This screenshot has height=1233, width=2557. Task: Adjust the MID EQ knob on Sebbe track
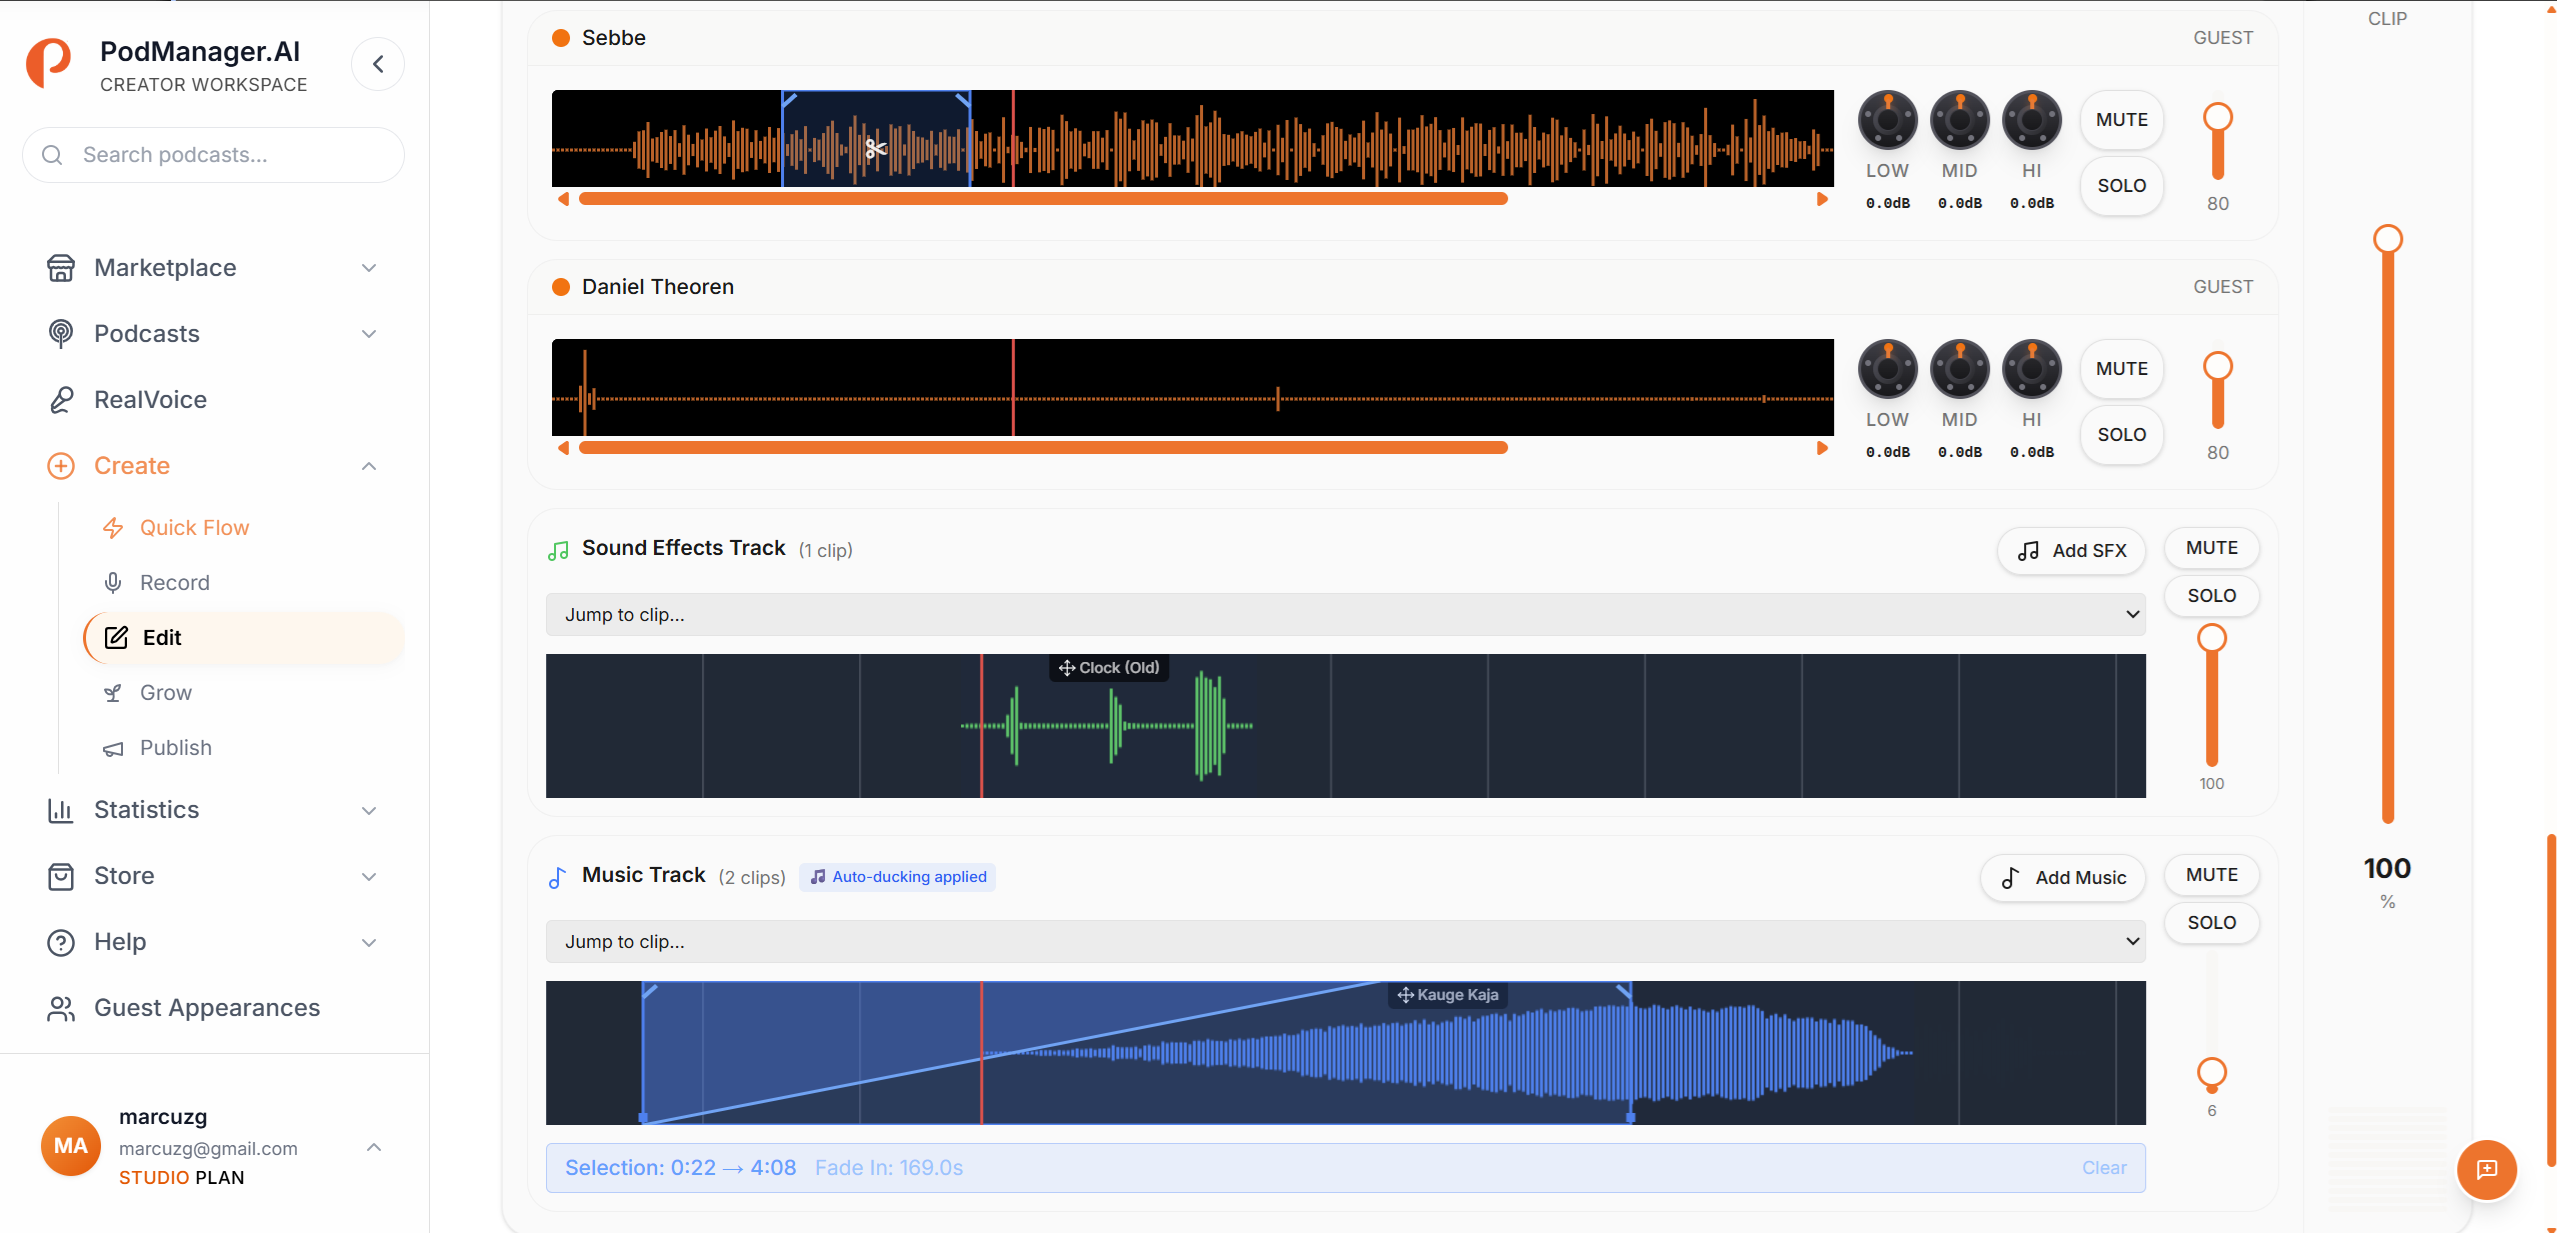[x=1959, y=120]
